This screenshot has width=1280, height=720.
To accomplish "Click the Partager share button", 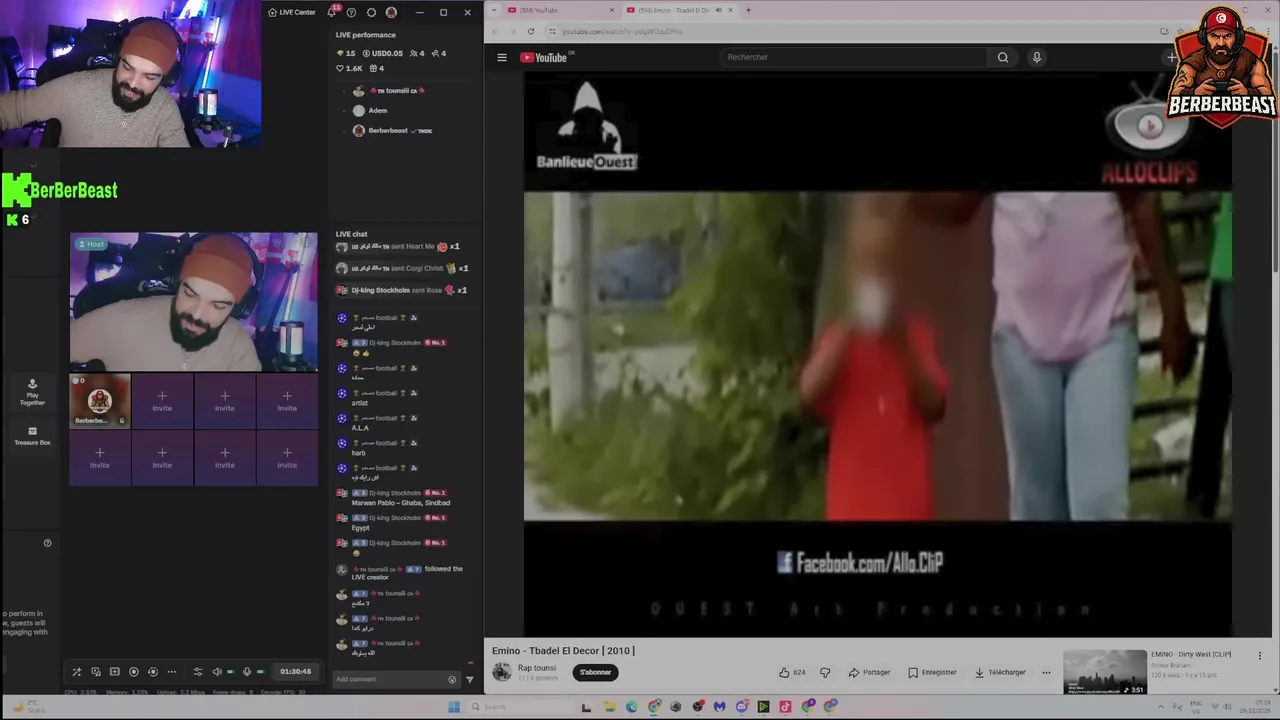I will 869,672.
